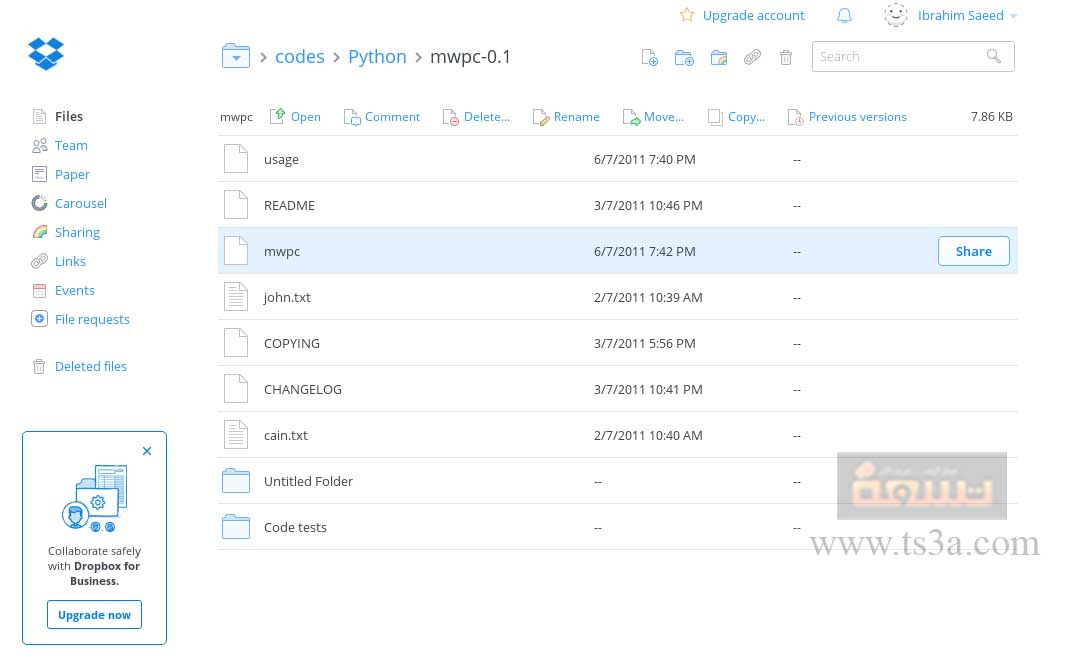Open Sharing in the sidebar

[77, 232]
